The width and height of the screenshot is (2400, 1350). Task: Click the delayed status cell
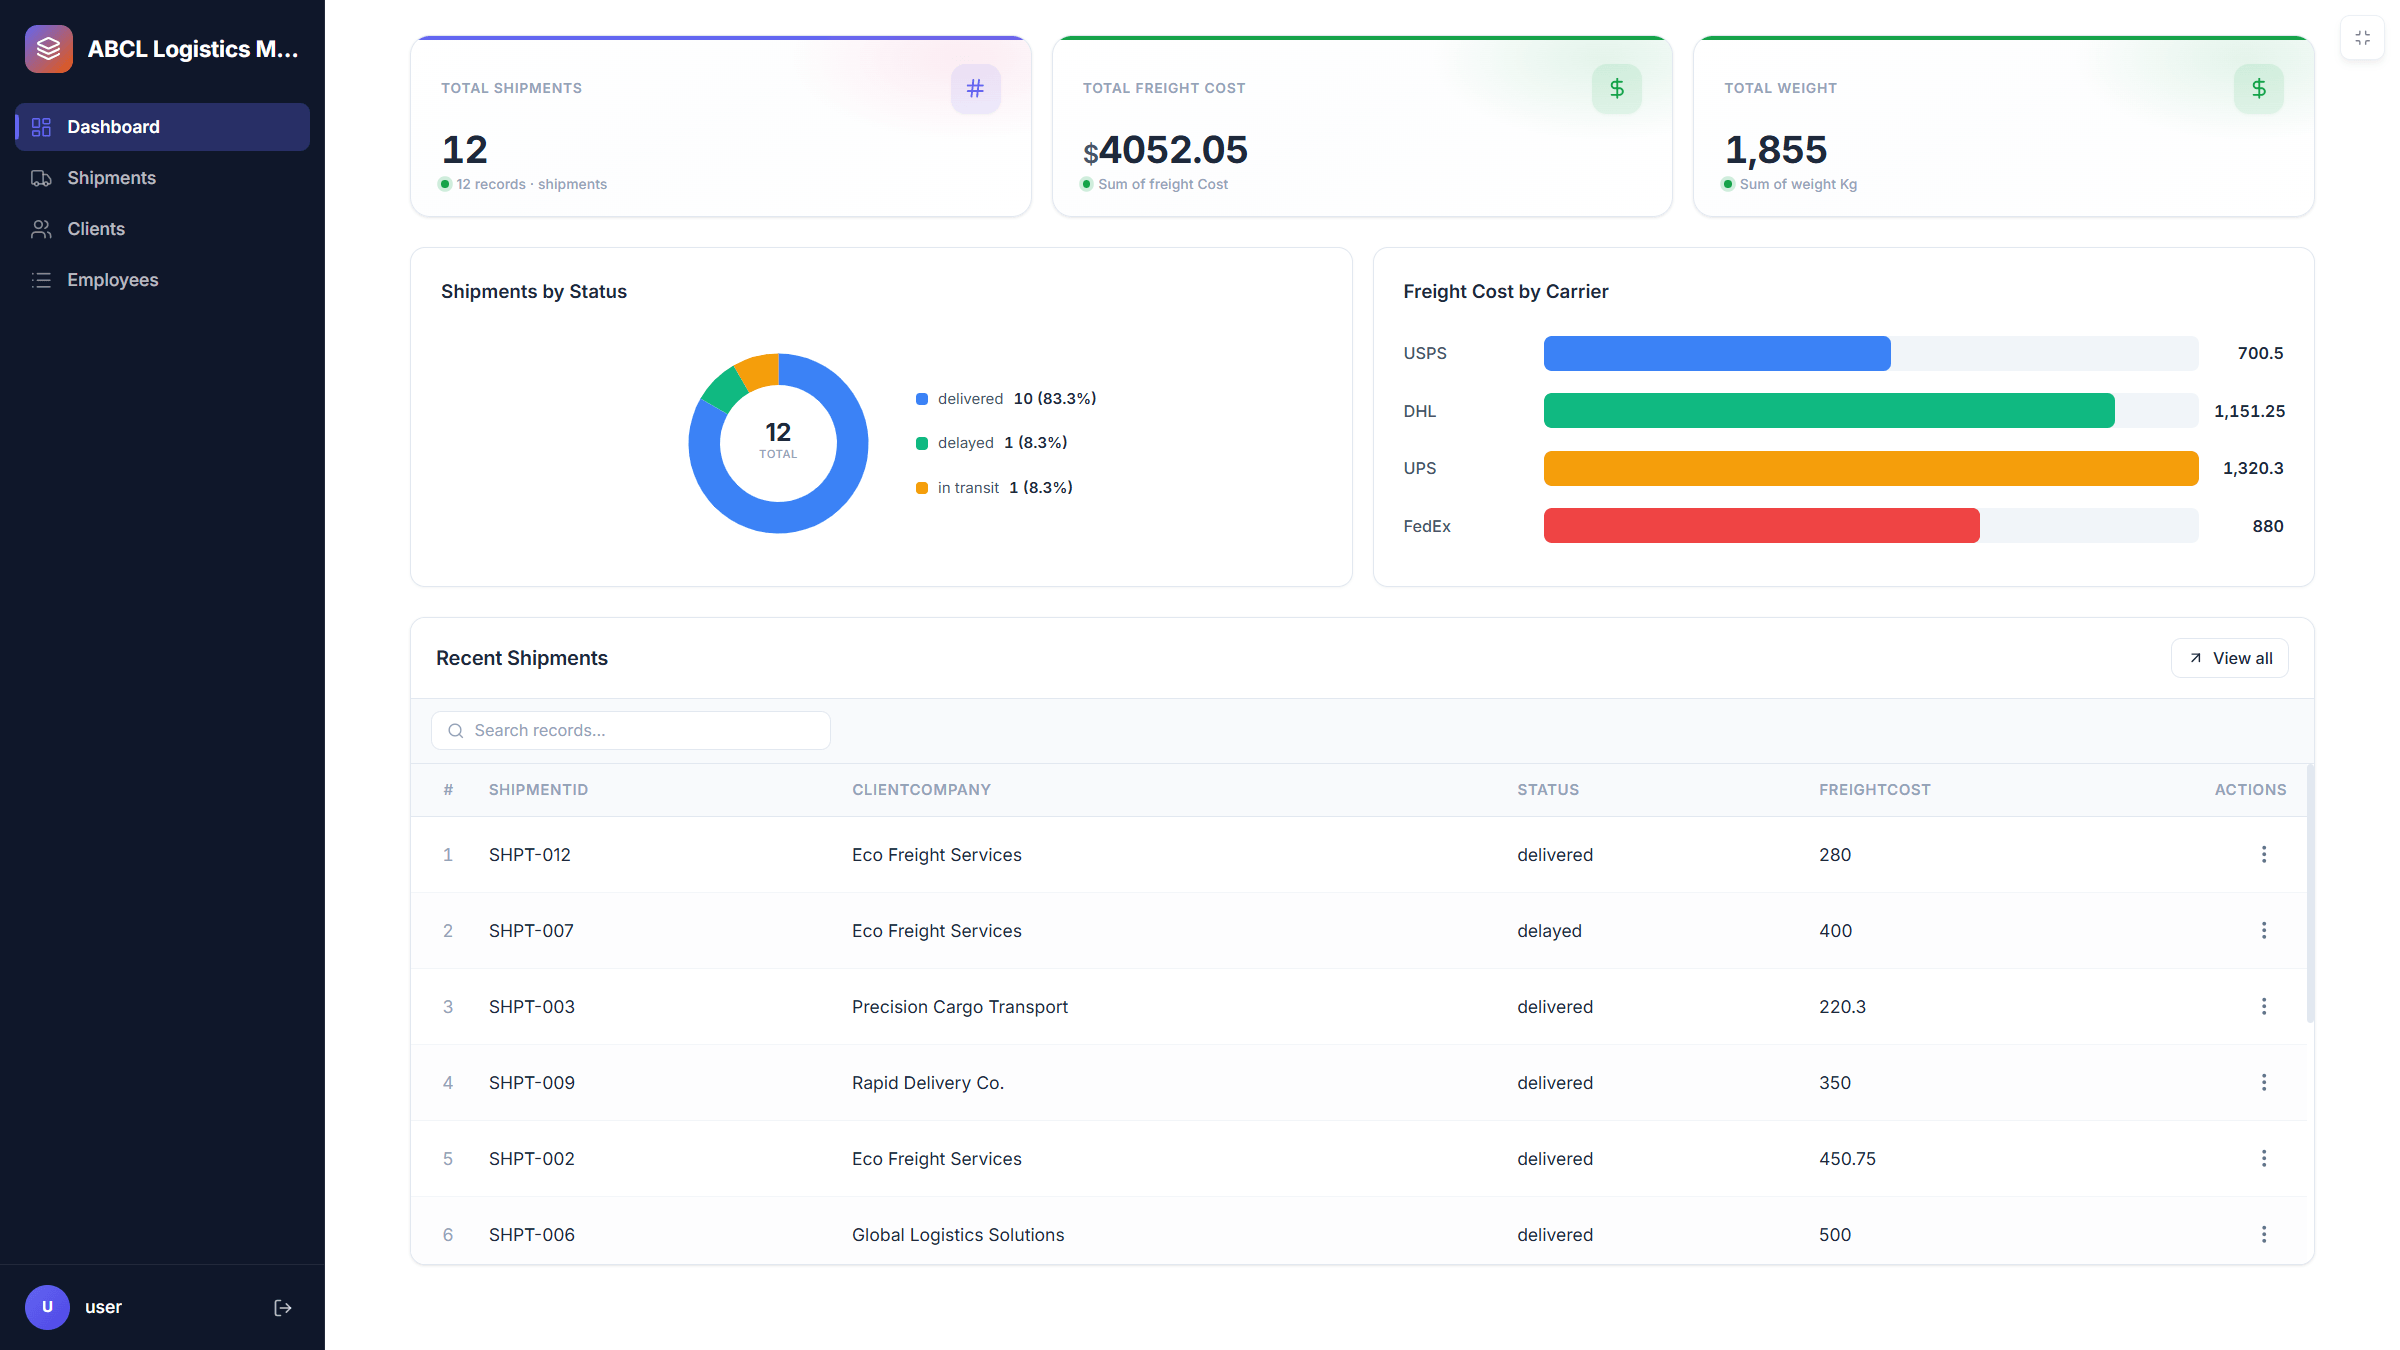point(1549,931)
